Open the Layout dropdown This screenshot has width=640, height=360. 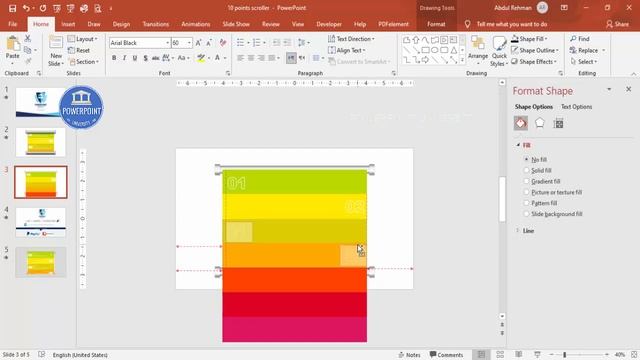click(x=83, y=39)
